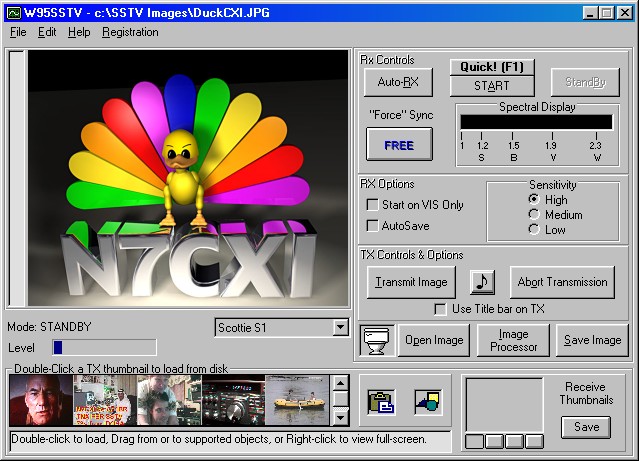Check Use Title bar on TX
Image resolution: width=639 pixels, height=461 pixels.
pyautogui.click(x=440, y=309)
